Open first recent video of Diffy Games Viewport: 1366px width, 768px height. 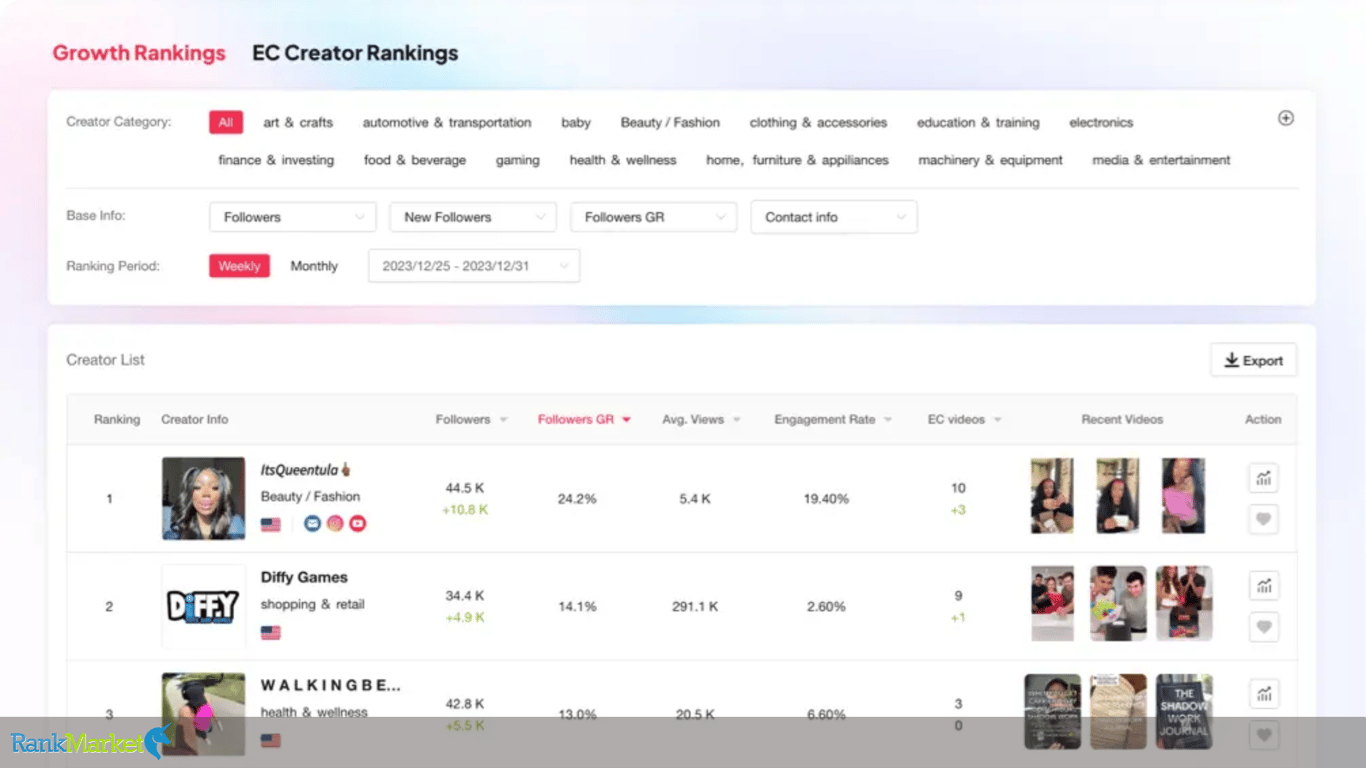[1052, 604]
